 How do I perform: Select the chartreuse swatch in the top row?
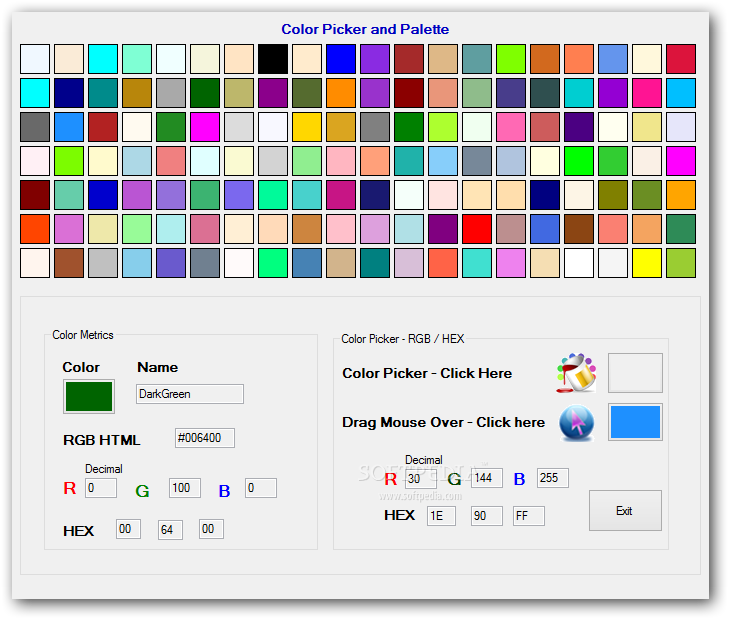pyautogui.click(x=511, y=59)
